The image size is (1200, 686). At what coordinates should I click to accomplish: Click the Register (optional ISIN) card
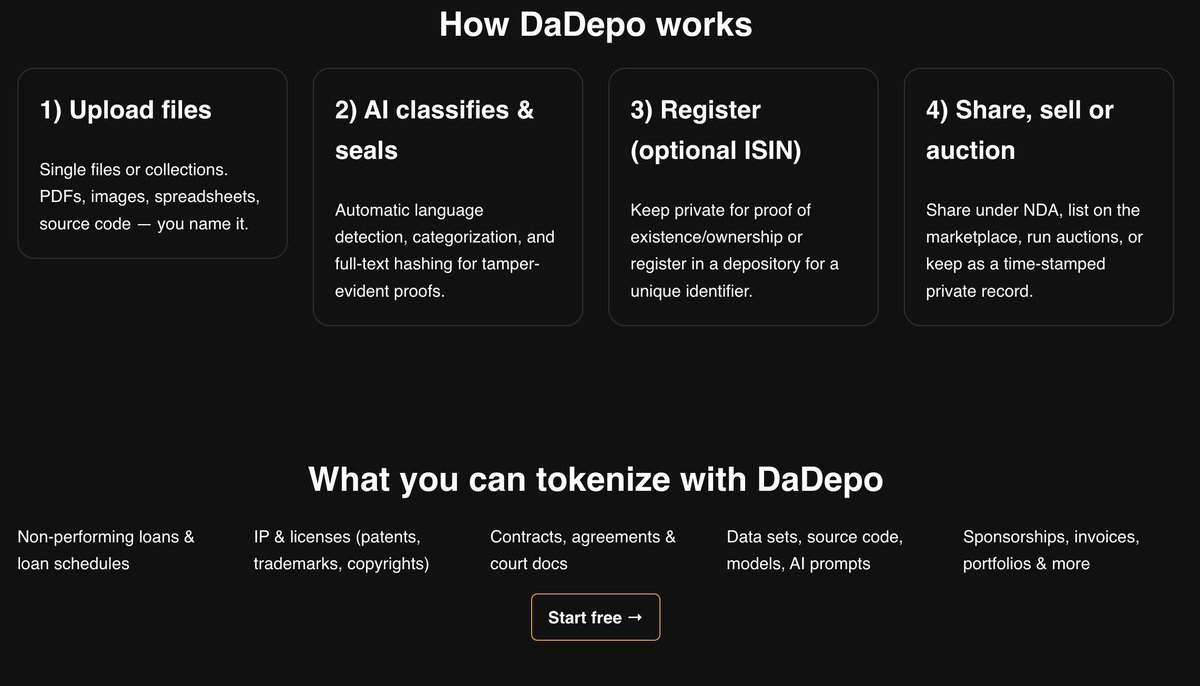tap(743, 196)
